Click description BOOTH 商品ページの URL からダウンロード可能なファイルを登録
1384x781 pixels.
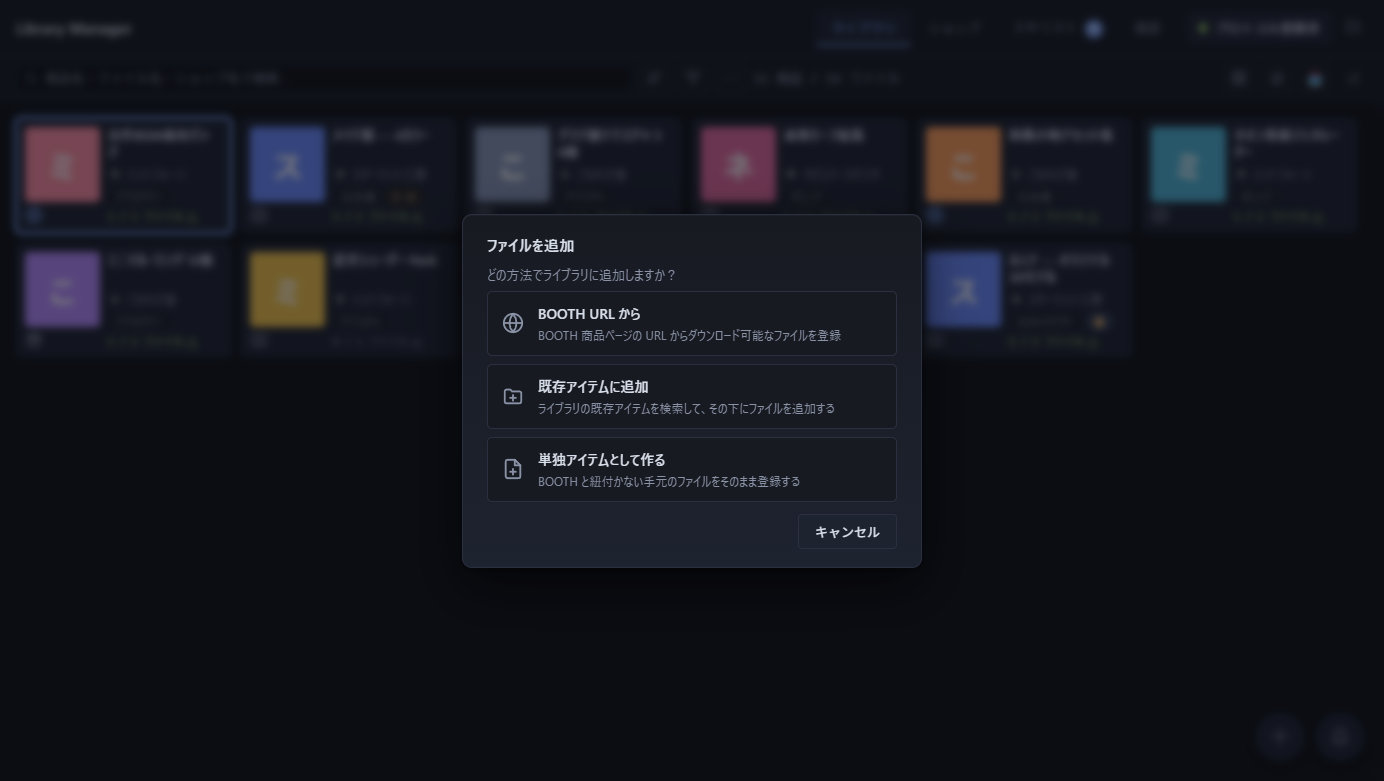[689, 336]
